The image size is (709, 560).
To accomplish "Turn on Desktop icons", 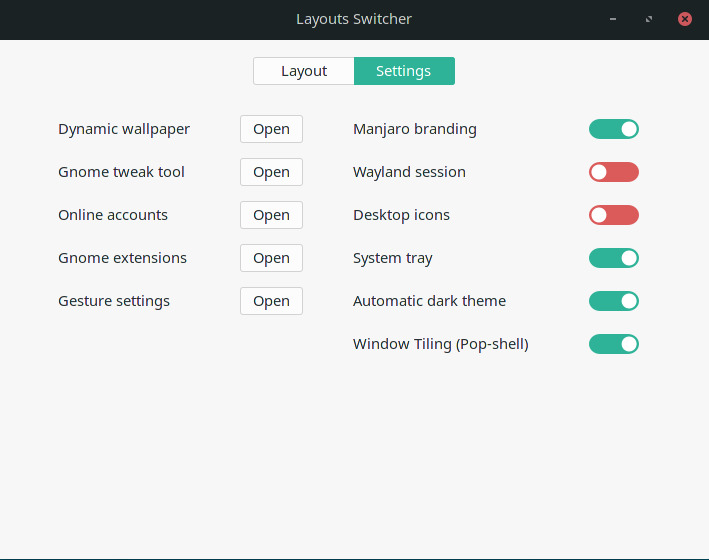I will 613,215.
